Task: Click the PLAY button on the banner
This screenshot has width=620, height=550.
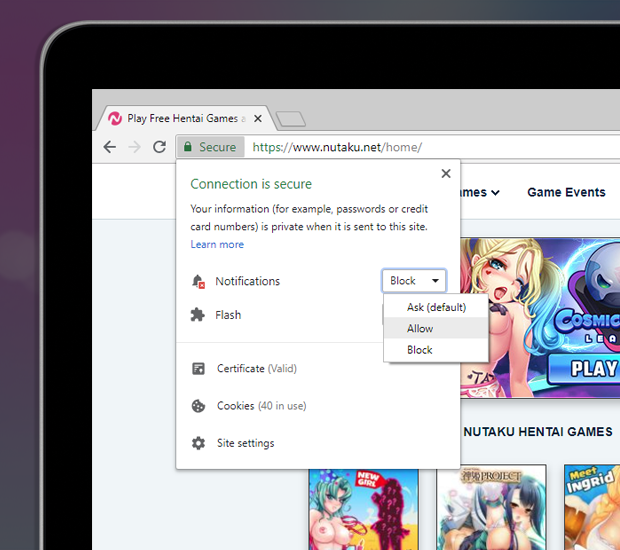Action: [585, 369]
